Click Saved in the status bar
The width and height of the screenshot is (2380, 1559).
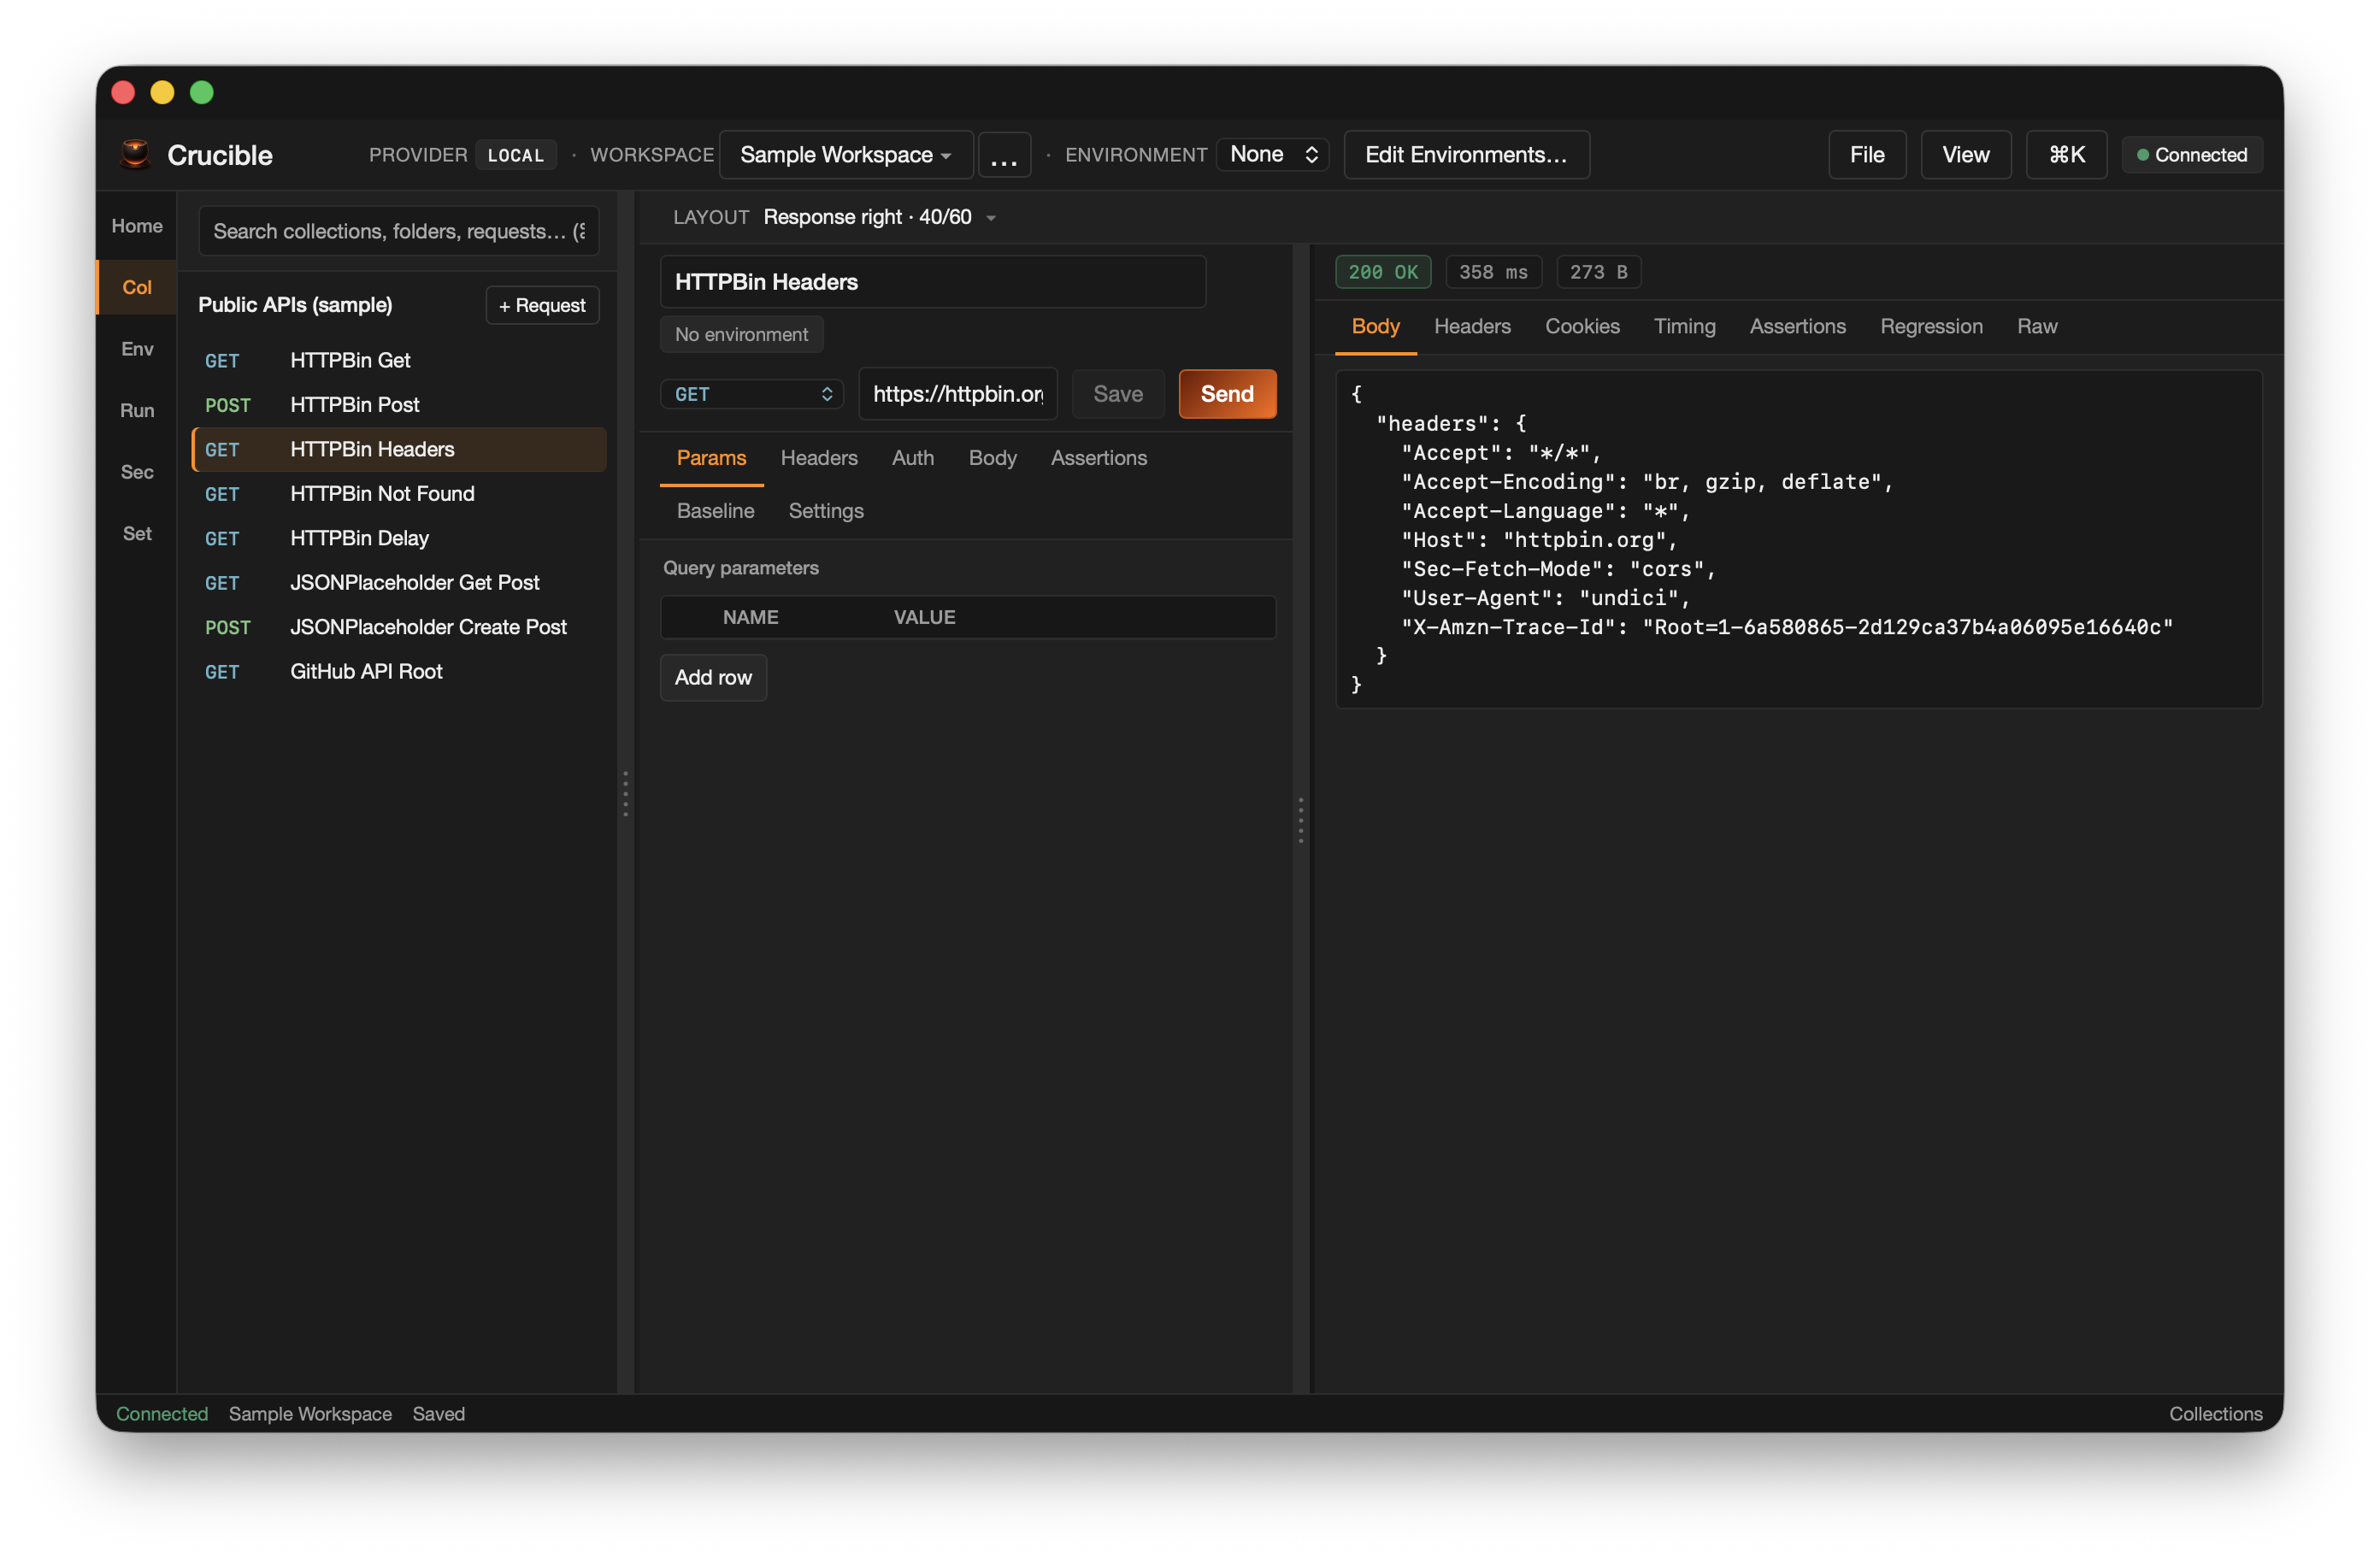tap(438, 1414)
